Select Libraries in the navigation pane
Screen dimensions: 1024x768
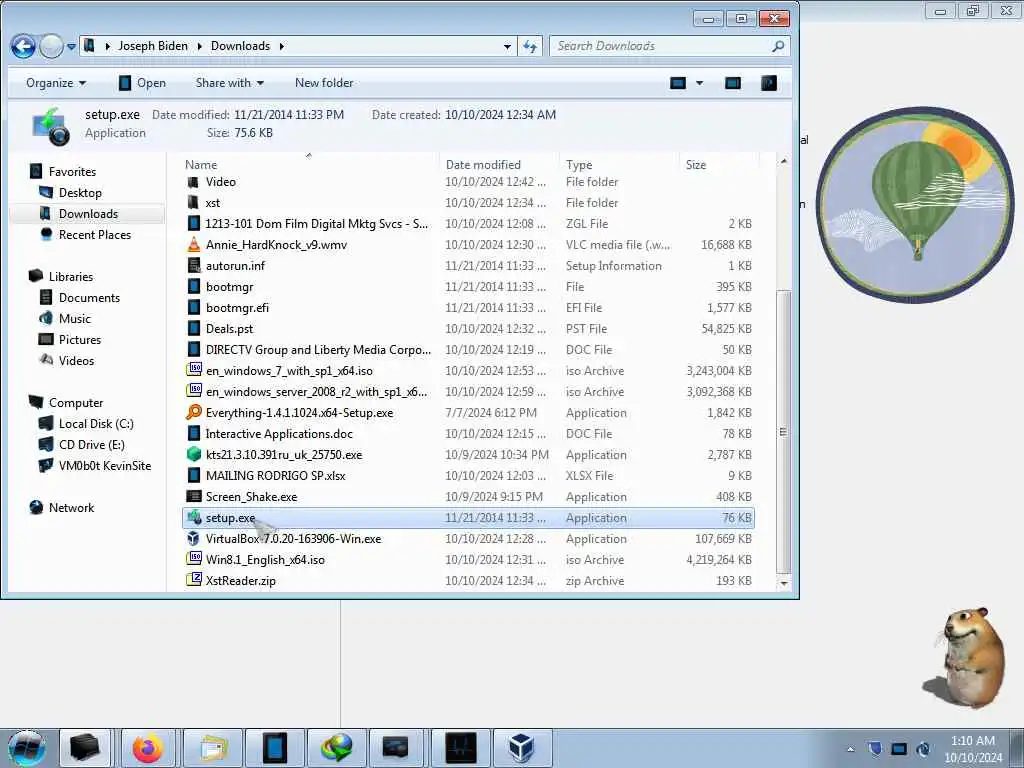pos(71,277)
